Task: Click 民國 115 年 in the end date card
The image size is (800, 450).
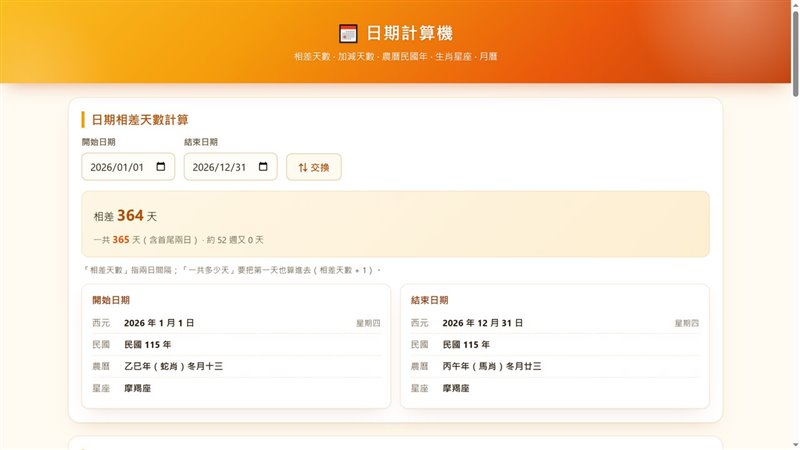Action: (466, 345)
